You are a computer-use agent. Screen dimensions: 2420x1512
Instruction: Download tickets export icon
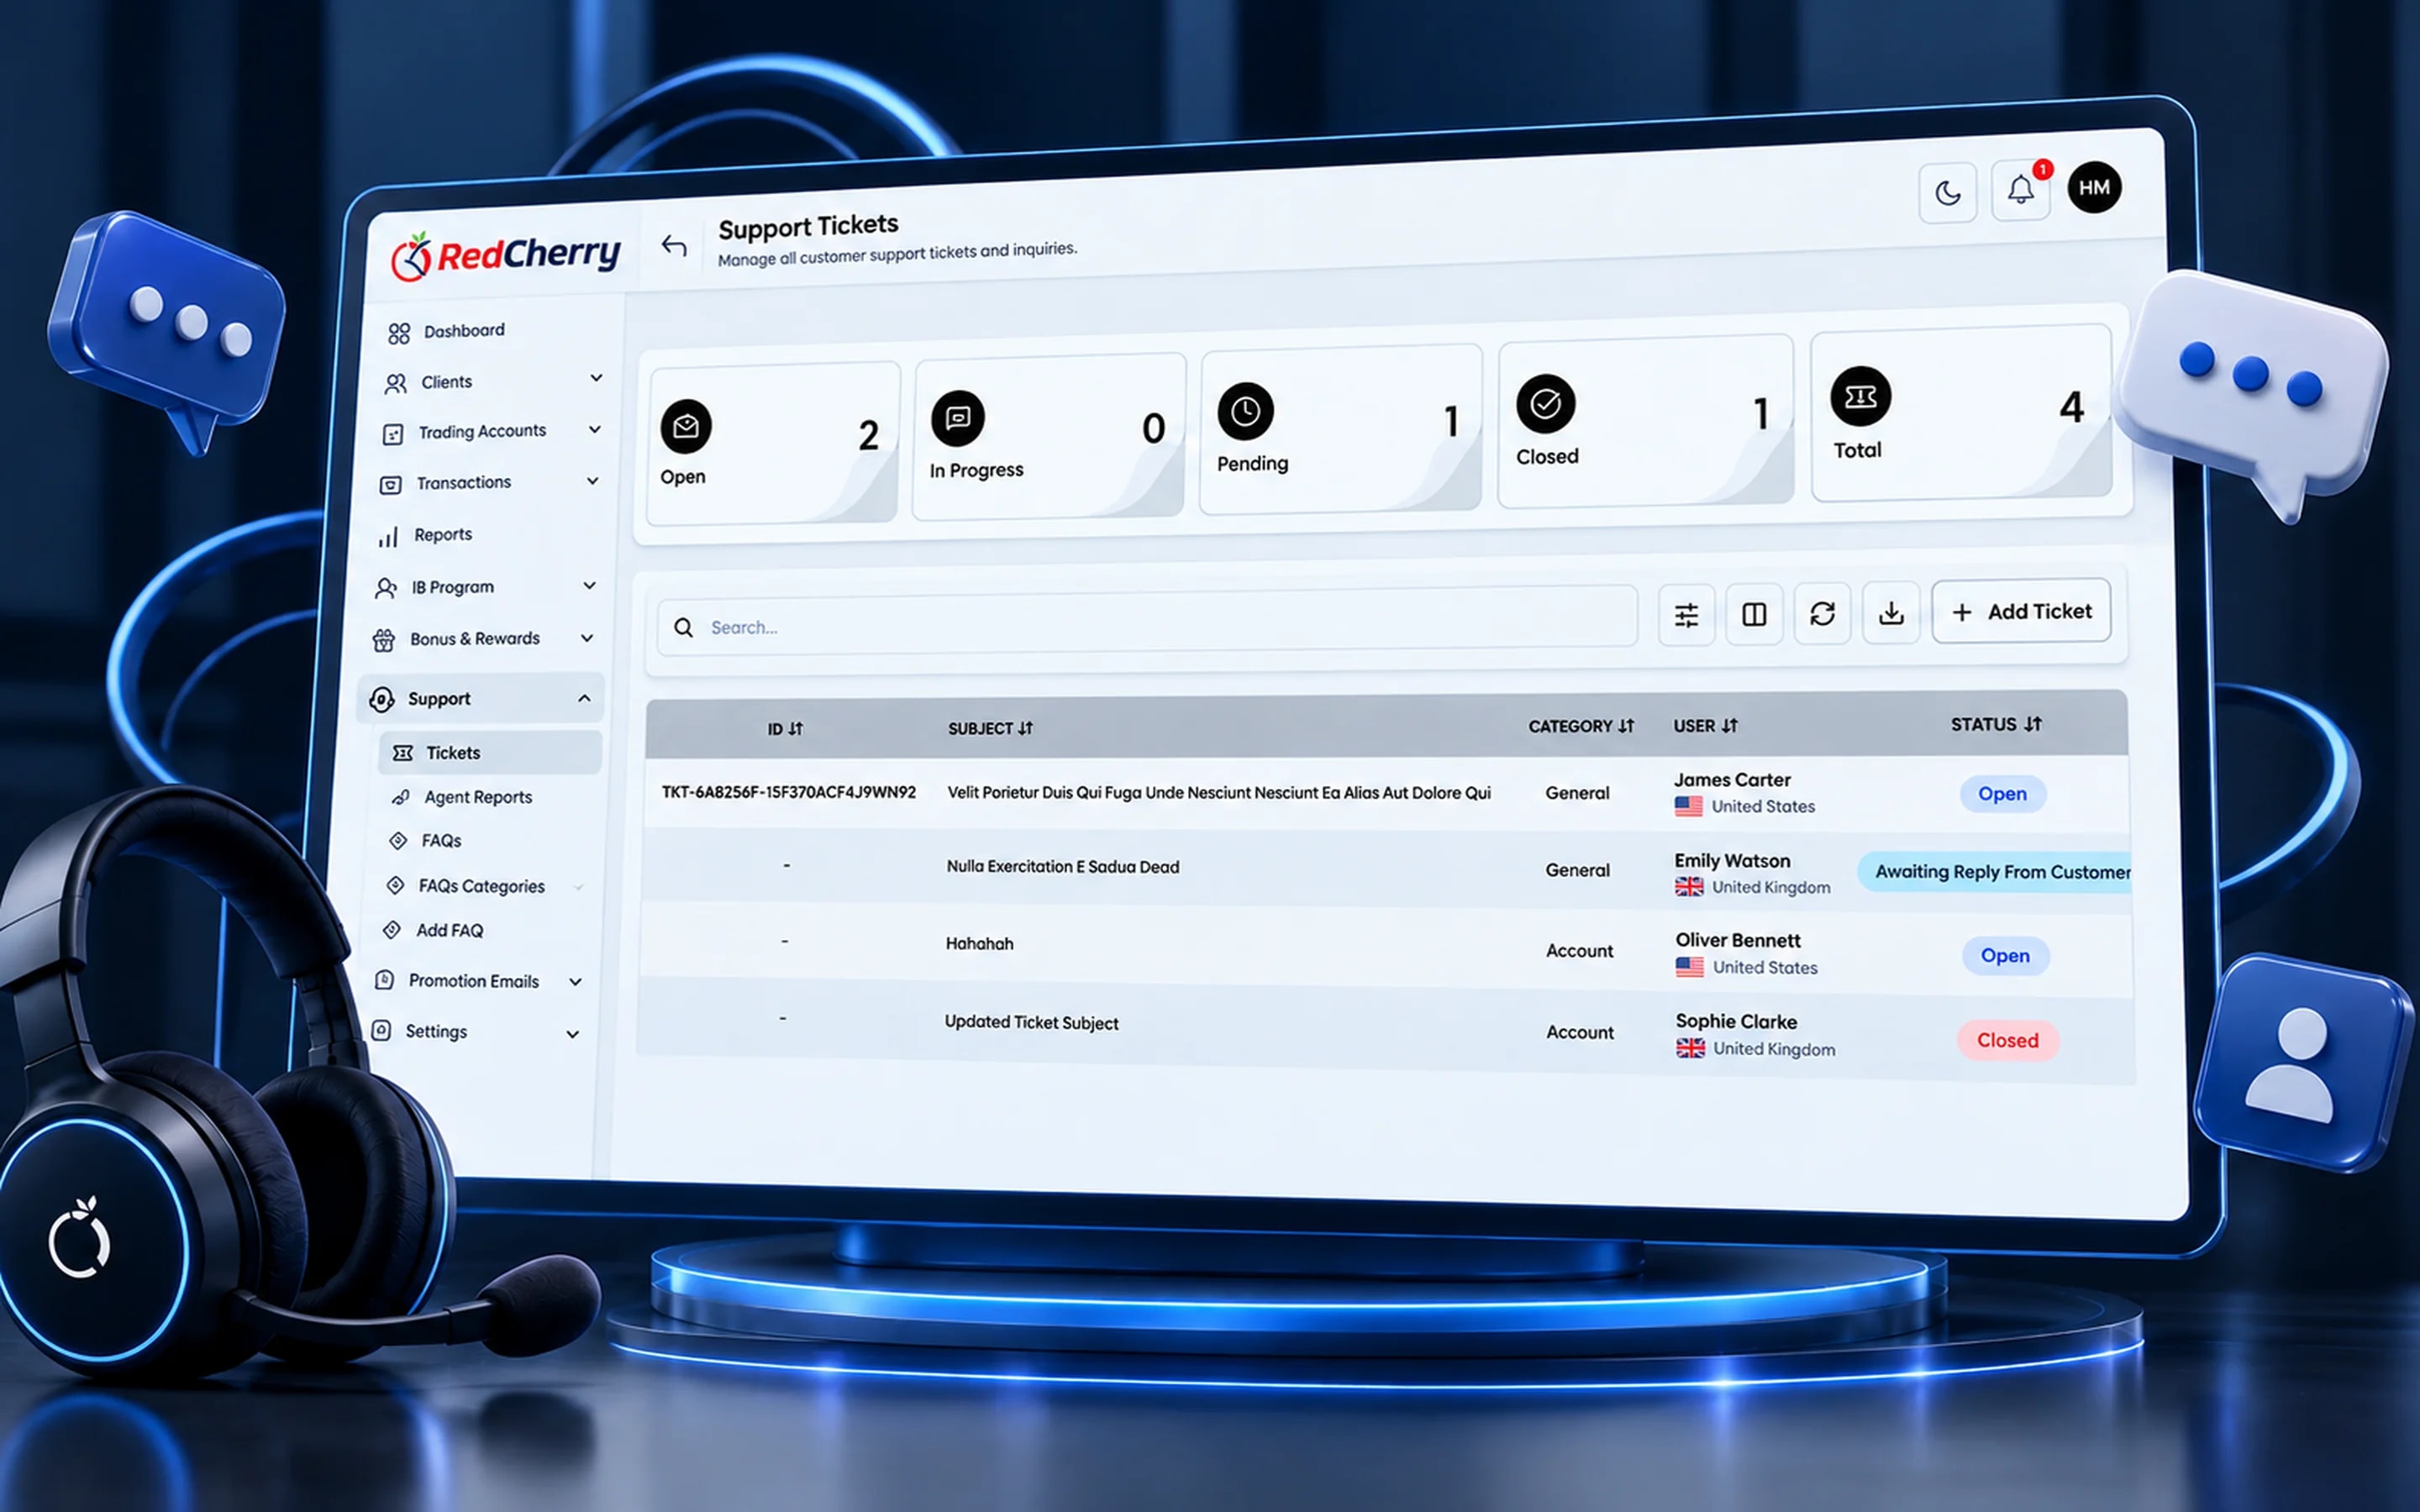point(1891,612)
